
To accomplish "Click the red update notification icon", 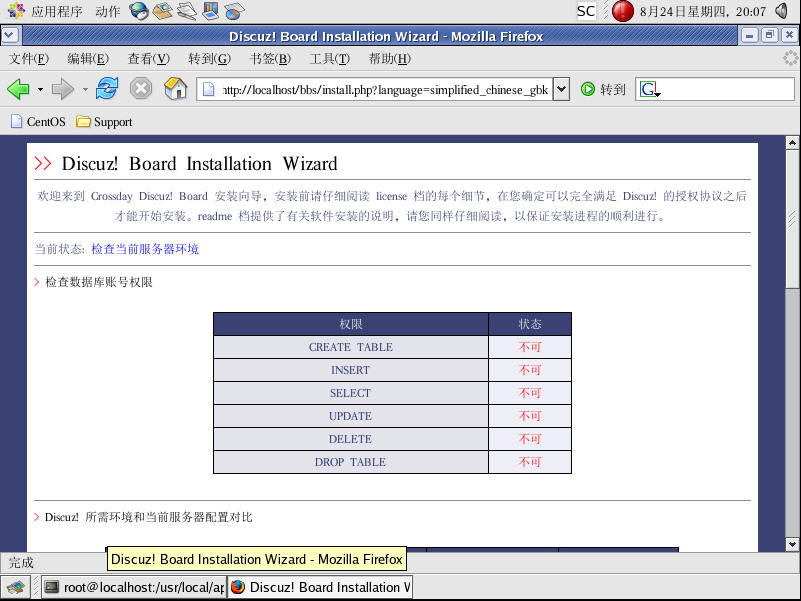I will pos(622,11).
